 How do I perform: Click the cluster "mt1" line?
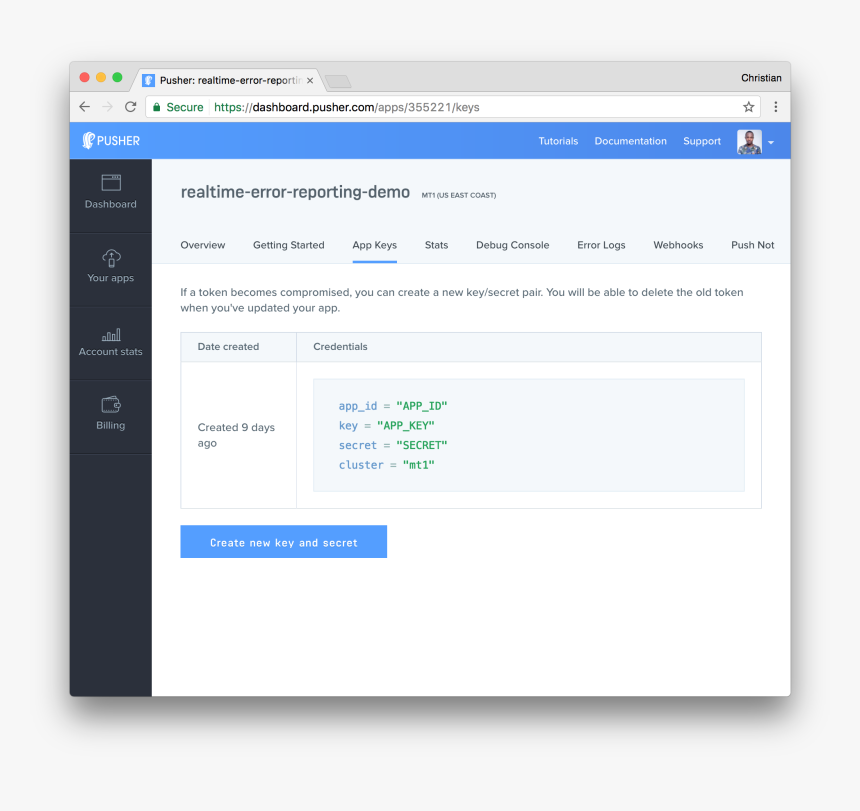point(386,465)
